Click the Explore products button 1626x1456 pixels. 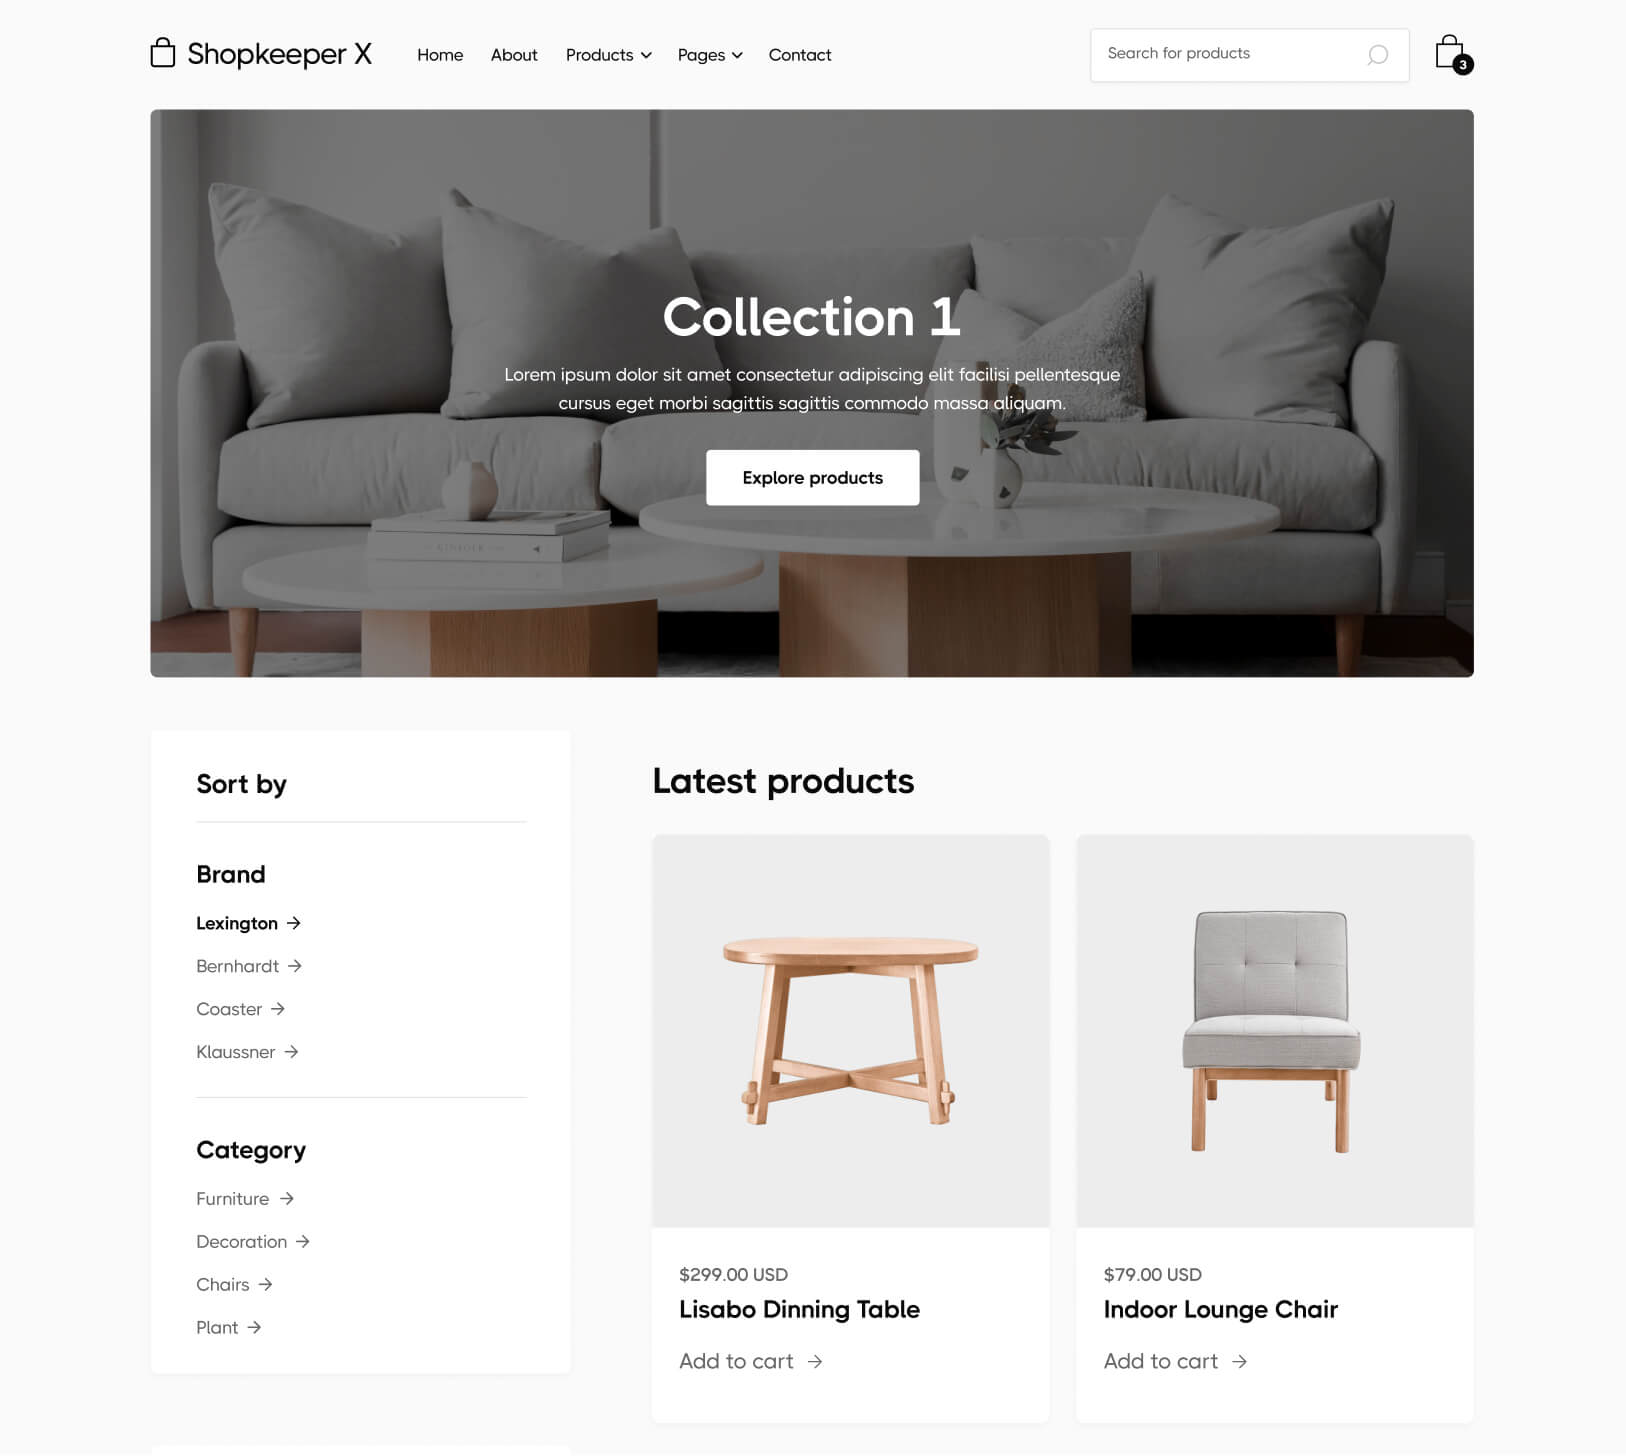pos(813,478)
